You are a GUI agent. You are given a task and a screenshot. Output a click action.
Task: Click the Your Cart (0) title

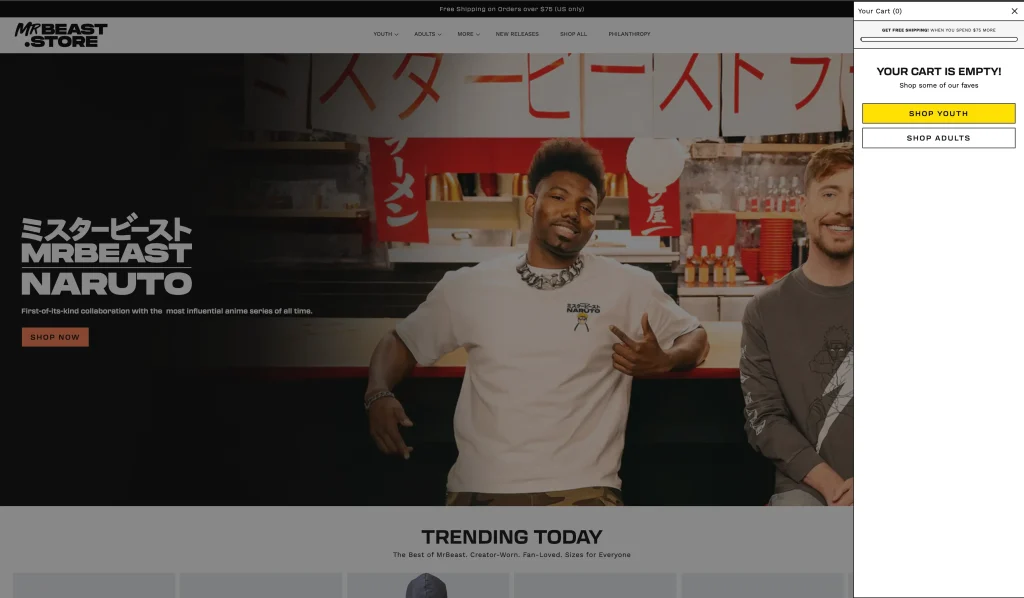tap(880, 11)
